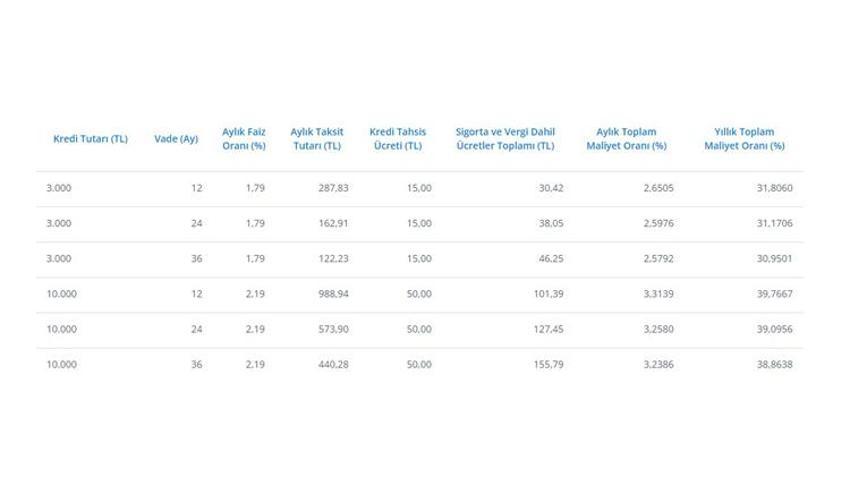This screenshot has width=850, height=477.
Task: Click the "Aylık Toplam Maliyet Oranı (%)" header
Action: pos(626,139)
